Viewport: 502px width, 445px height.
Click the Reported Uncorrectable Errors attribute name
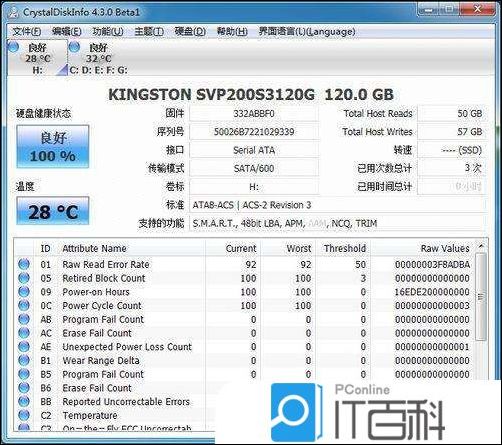point(126,402)
